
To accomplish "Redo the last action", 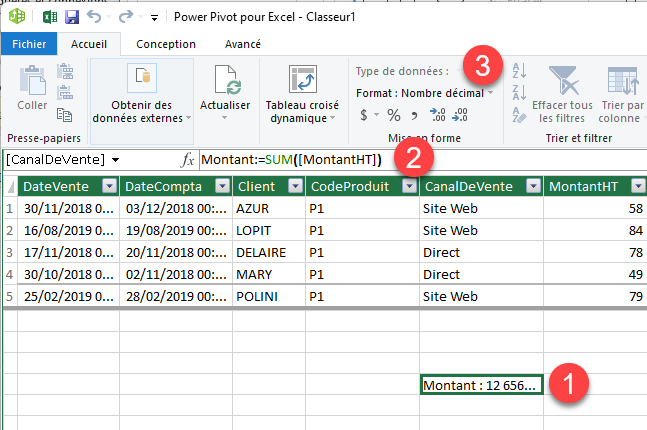I will tap(125, 17).
